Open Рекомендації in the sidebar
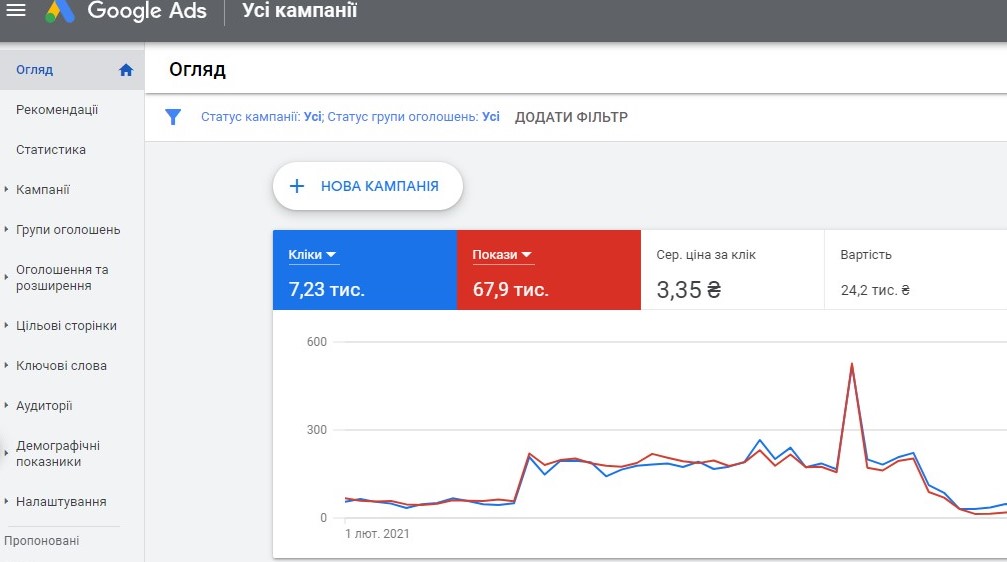 click(x=57, y=110)
